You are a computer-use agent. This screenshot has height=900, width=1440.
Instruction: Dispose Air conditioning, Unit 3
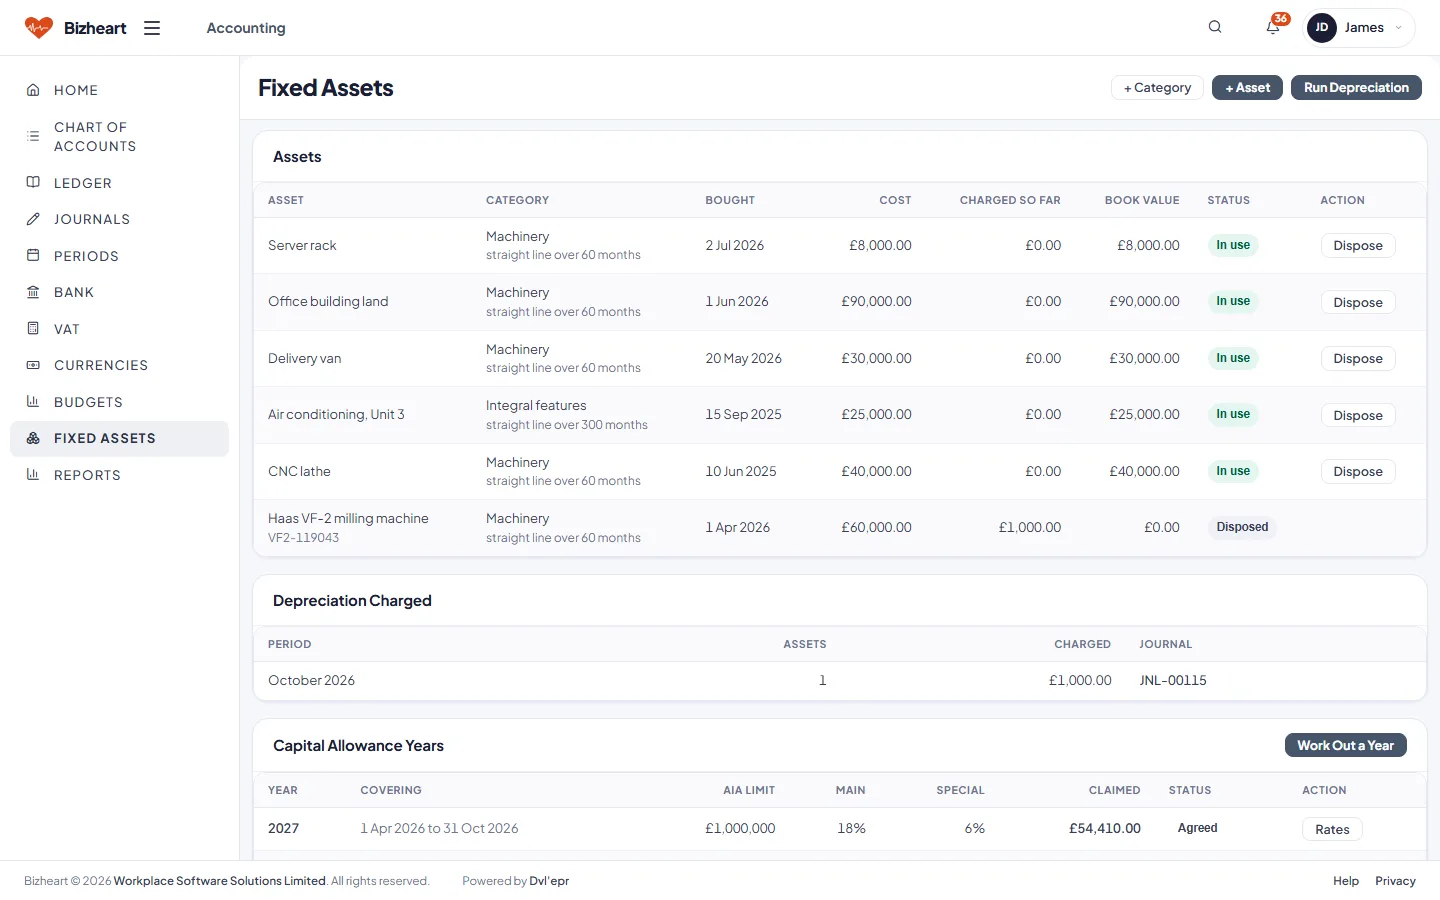(1358, 415)
